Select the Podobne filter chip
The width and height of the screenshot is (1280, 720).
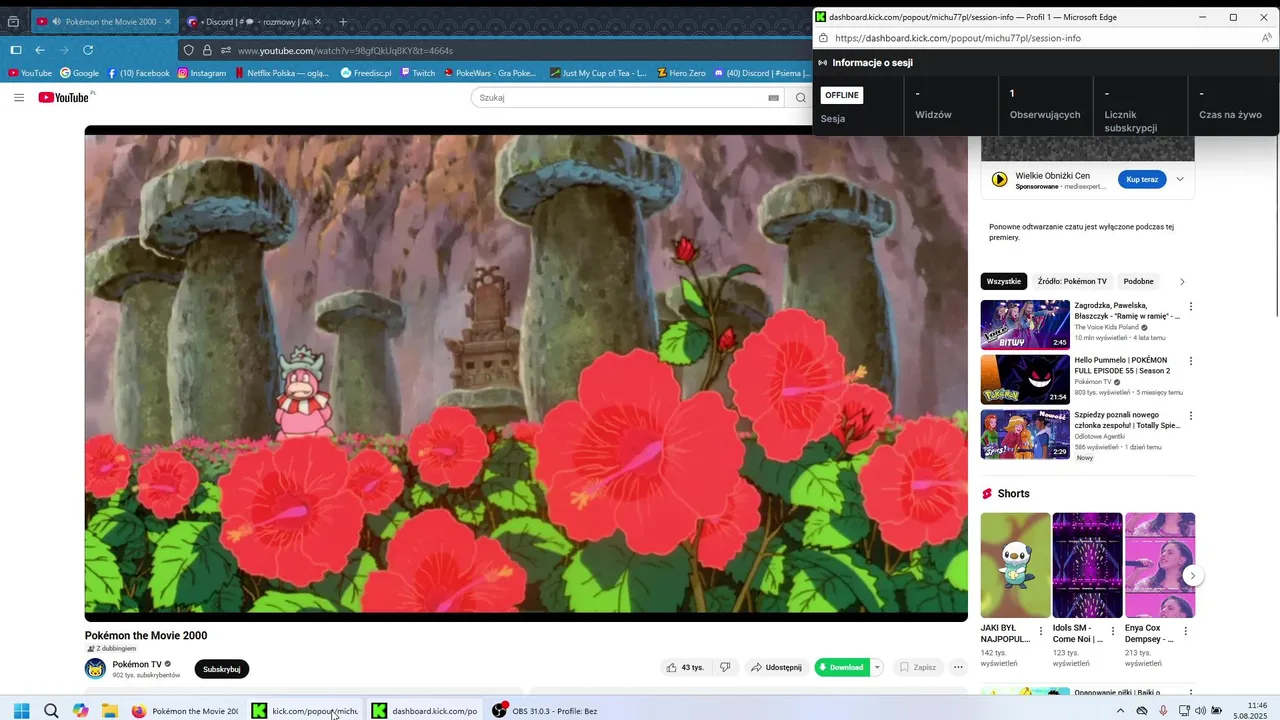1138,281
